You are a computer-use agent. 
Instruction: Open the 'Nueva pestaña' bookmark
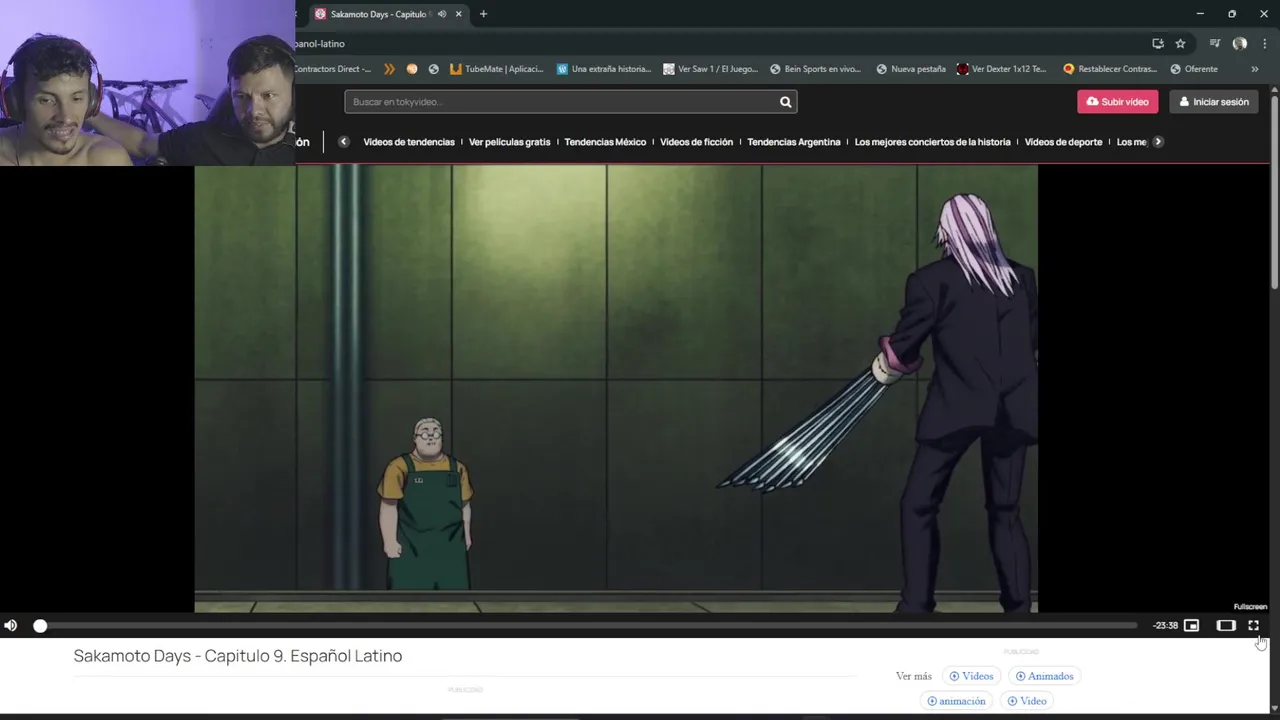(x=911, y=69)
